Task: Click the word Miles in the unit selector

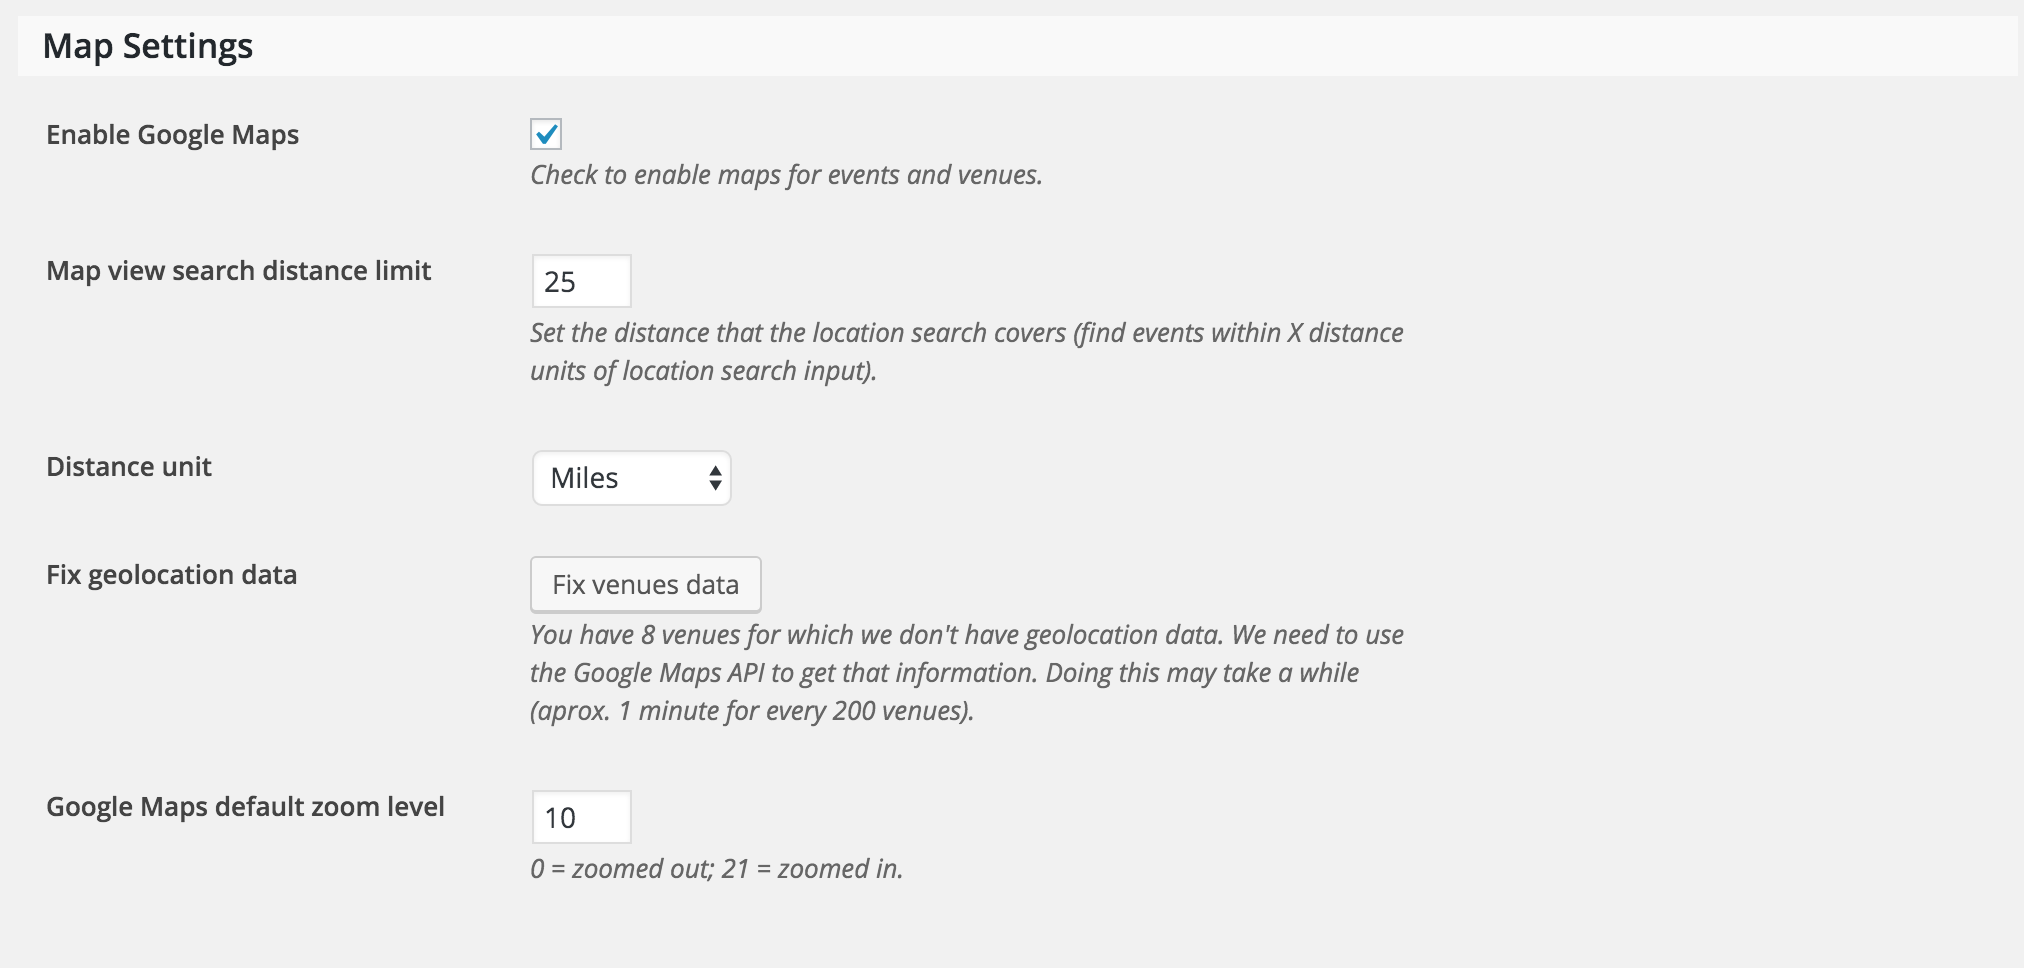Action: pos(585,478)
